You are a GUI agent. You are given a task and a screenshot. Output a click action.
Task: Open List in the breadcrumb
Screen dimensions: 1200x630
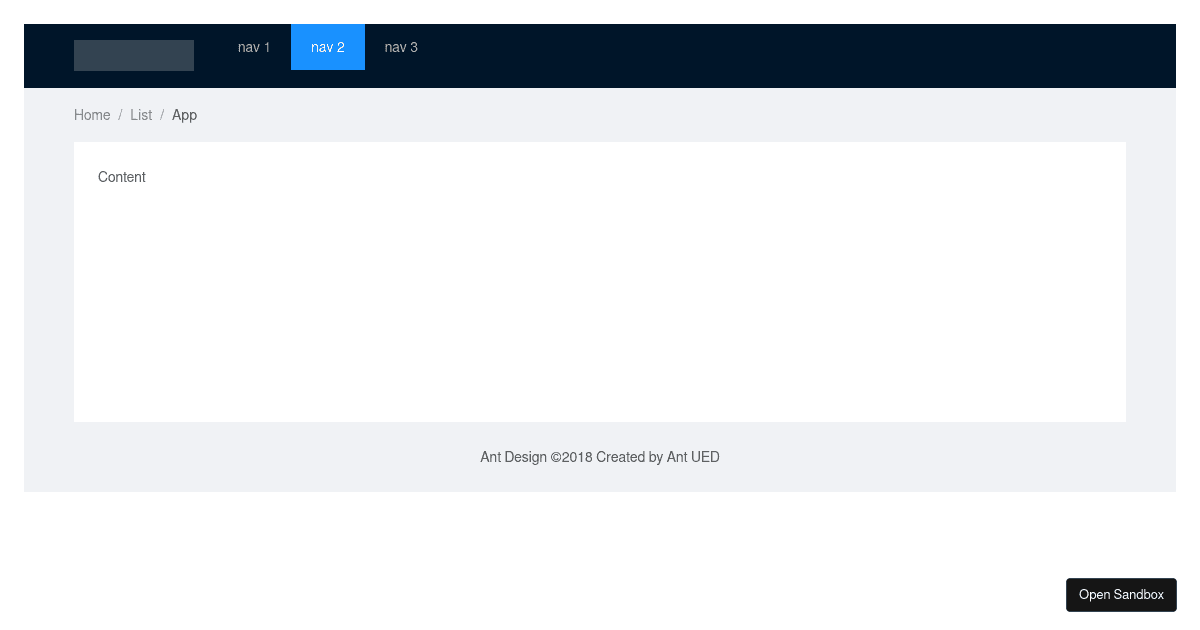141,115
